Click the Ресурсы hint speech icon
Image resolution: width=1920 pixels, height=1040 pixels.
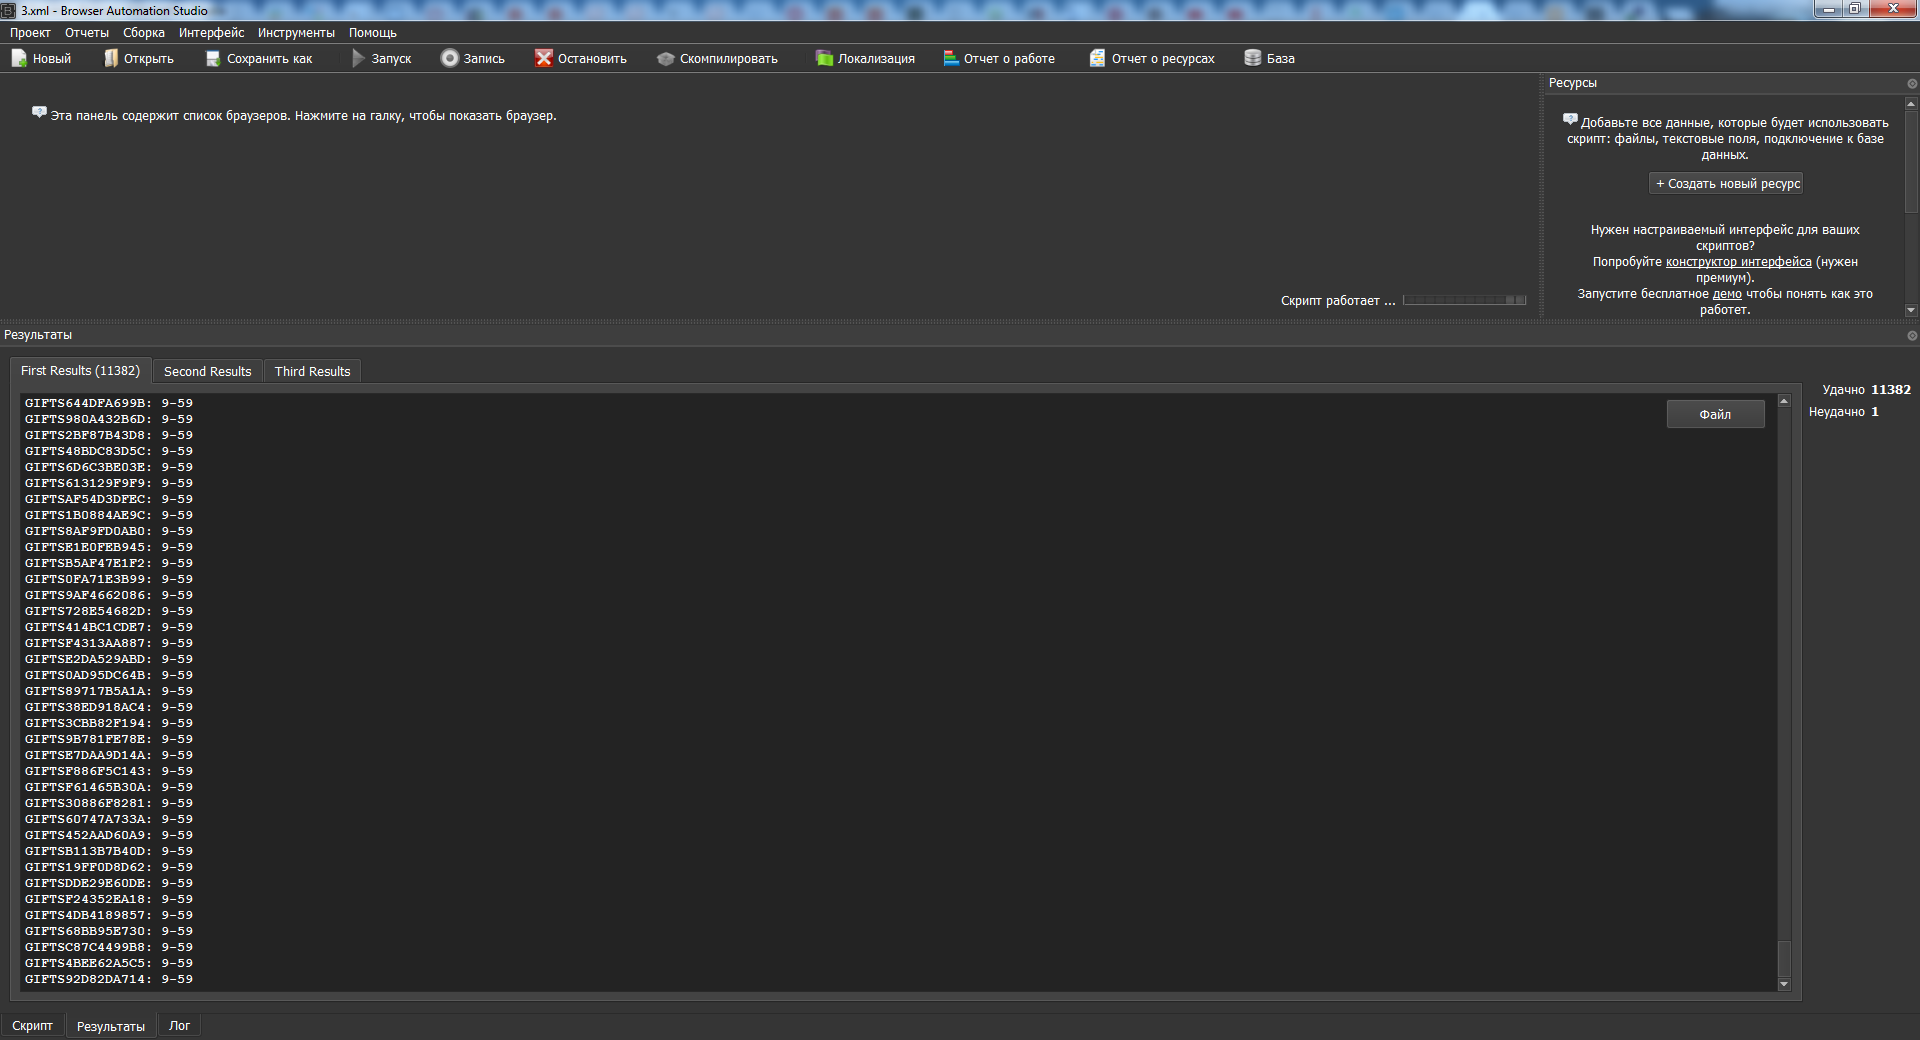[x=1570, y=120]
